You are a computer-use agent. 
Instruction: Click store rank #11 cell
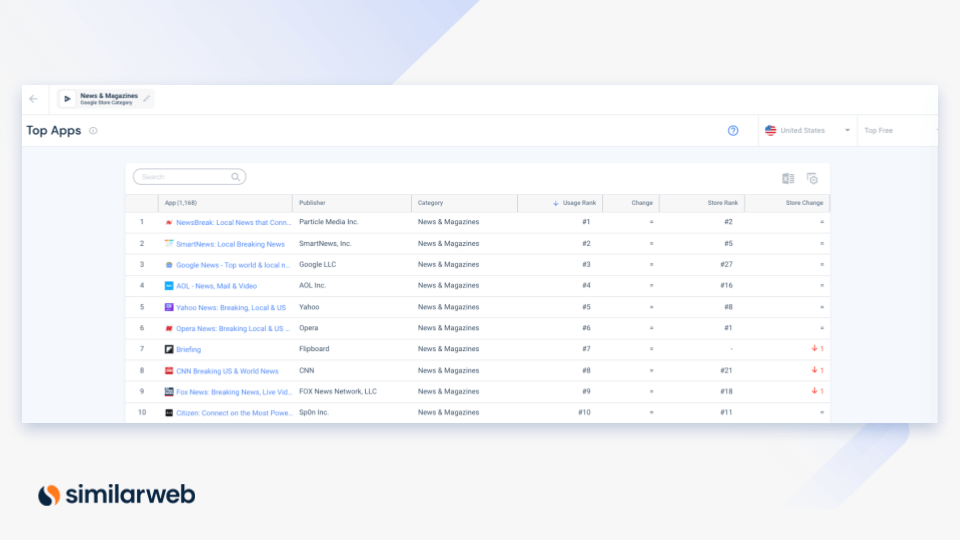tap(726, 412)
